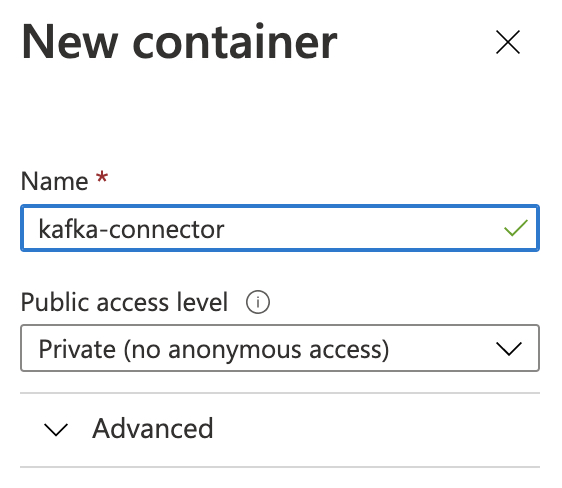This screenshot has width=562, height=488.
Task: Select the Private (no anonymous access) combo box
Action: [x=280, y=348]
